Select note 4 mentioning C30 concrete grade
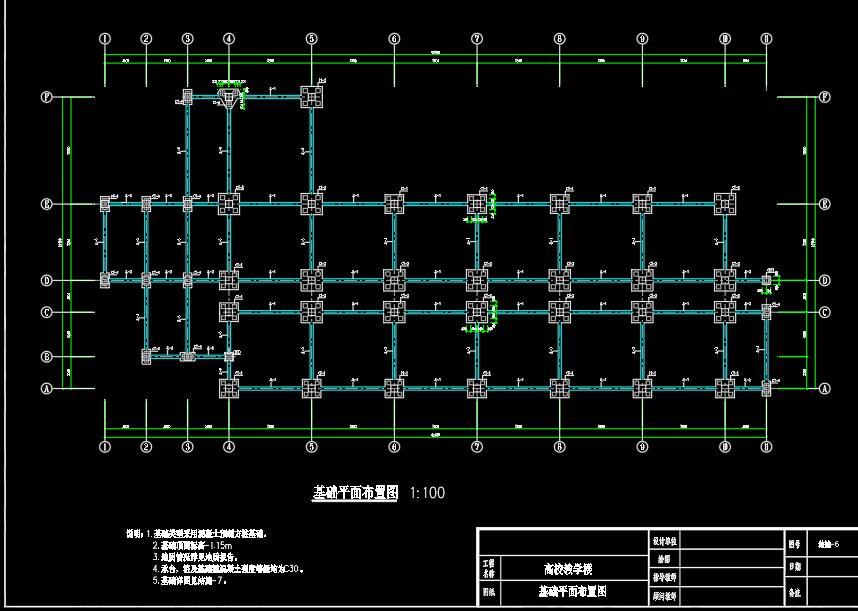 pyautogui.click(x=228, y=569)
